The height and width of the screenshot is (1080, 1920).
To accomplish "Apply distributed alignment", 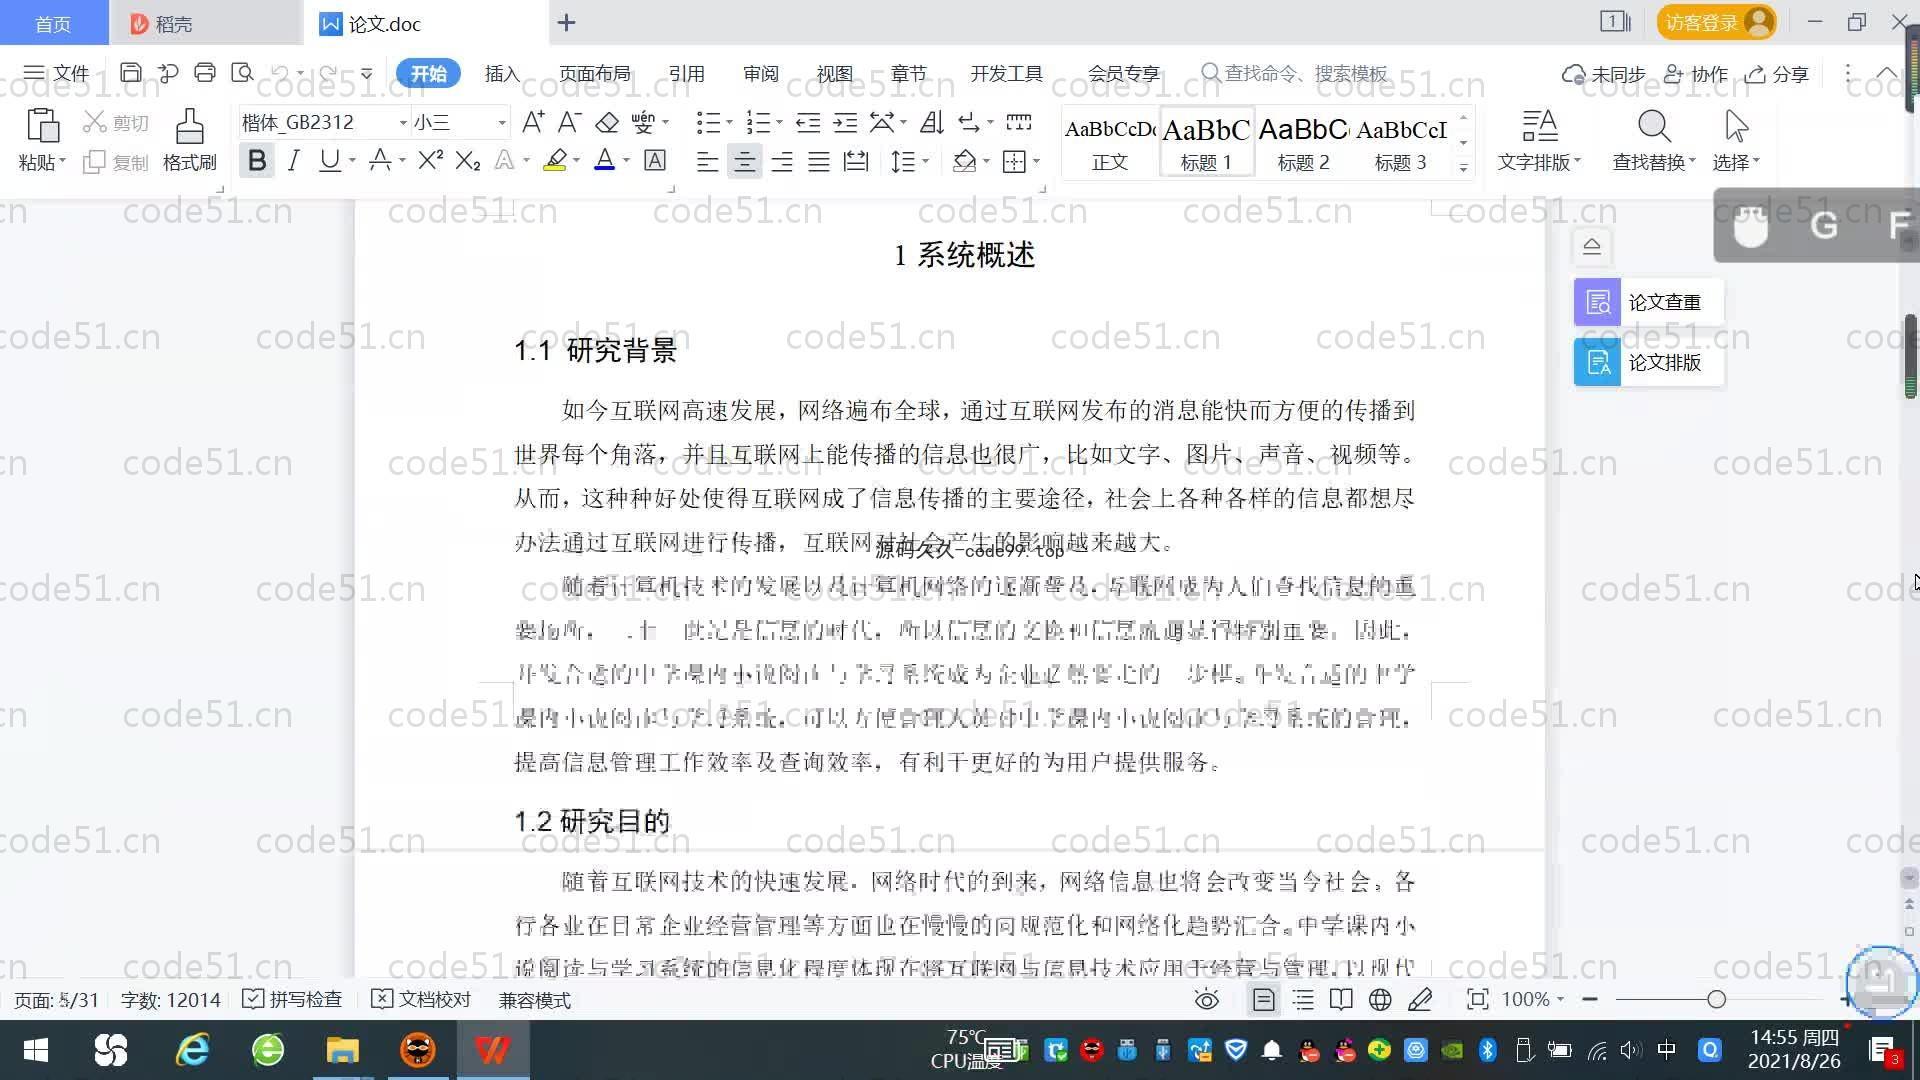I will pyautogui.click(x=856, y=162).
